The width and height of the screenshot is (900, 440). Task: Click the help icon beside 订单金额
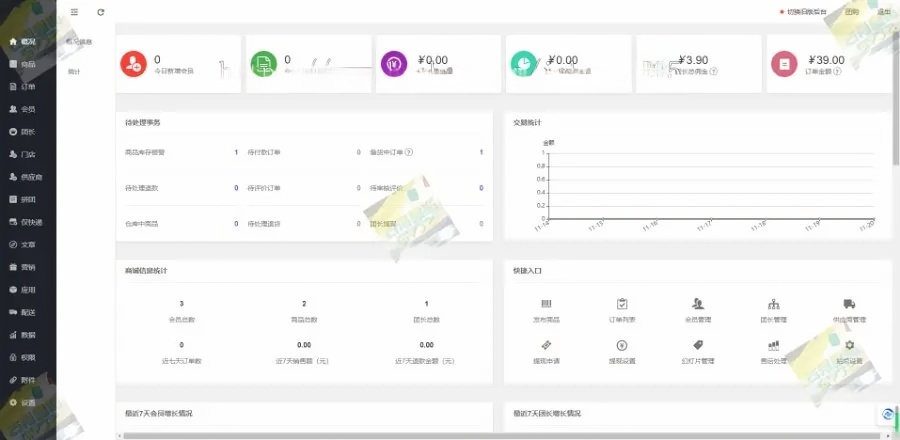[838, 72]
